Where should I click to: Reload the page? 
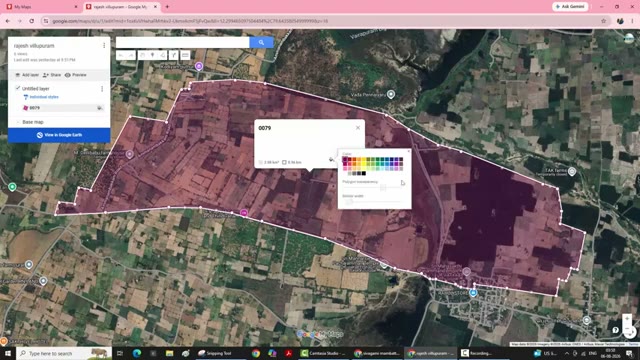click(31, 21)
